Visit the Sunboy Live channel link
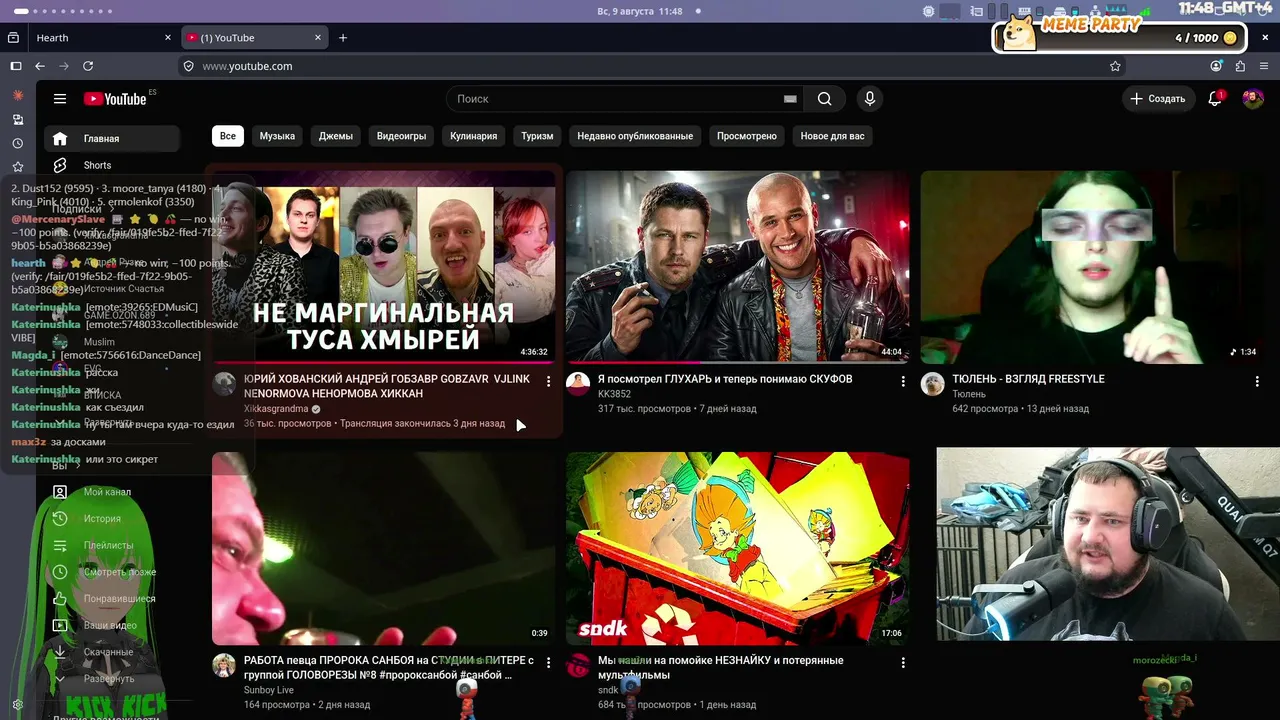 click(x=269, y=690)
